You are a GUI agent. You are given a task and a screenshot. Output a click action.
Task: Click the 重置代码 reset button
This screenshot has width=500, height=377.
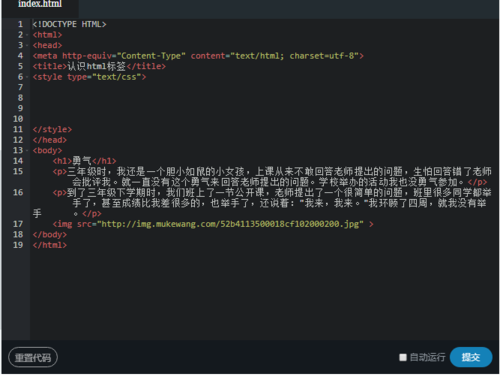(33, 357)
